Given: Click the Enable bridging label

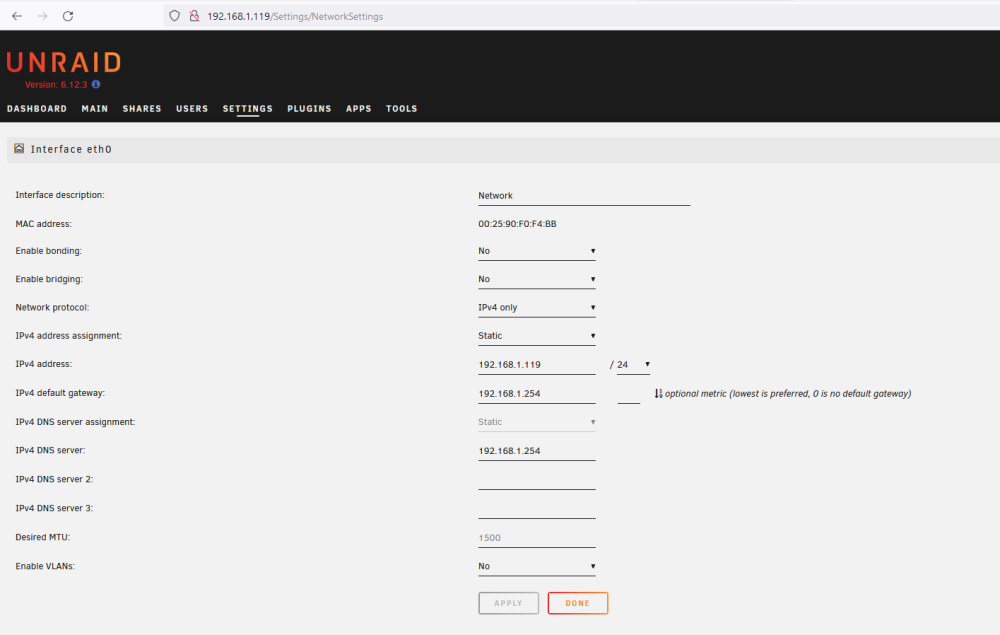Looking at the screenshot, I should [x=49, y=279].
